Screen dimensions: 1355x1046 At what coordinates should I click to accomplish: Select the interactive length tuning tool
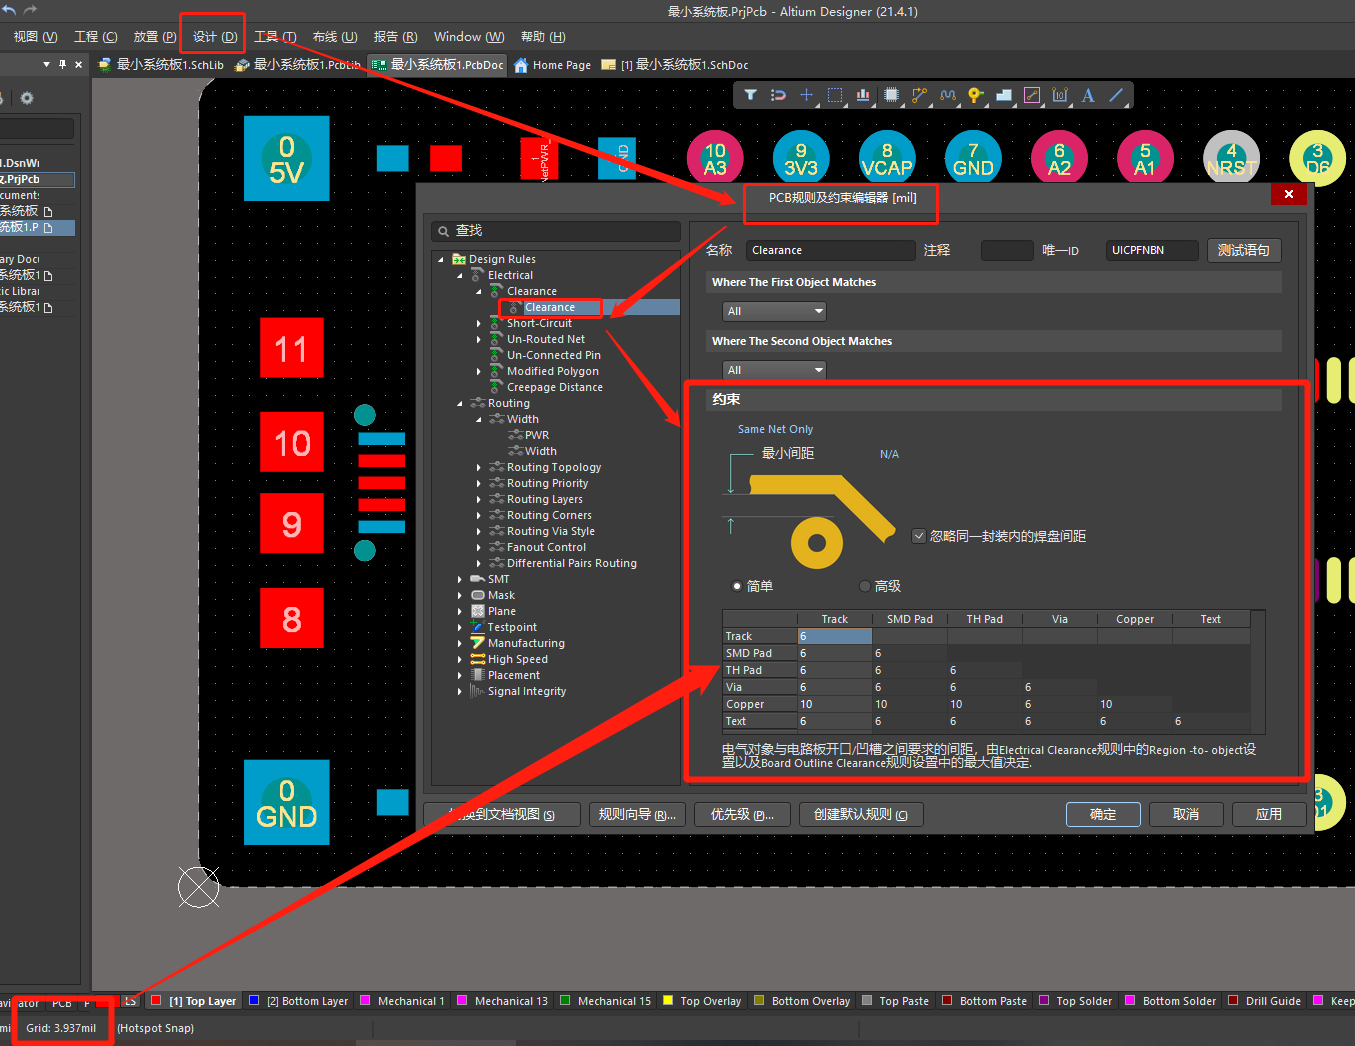pos(948,95)
